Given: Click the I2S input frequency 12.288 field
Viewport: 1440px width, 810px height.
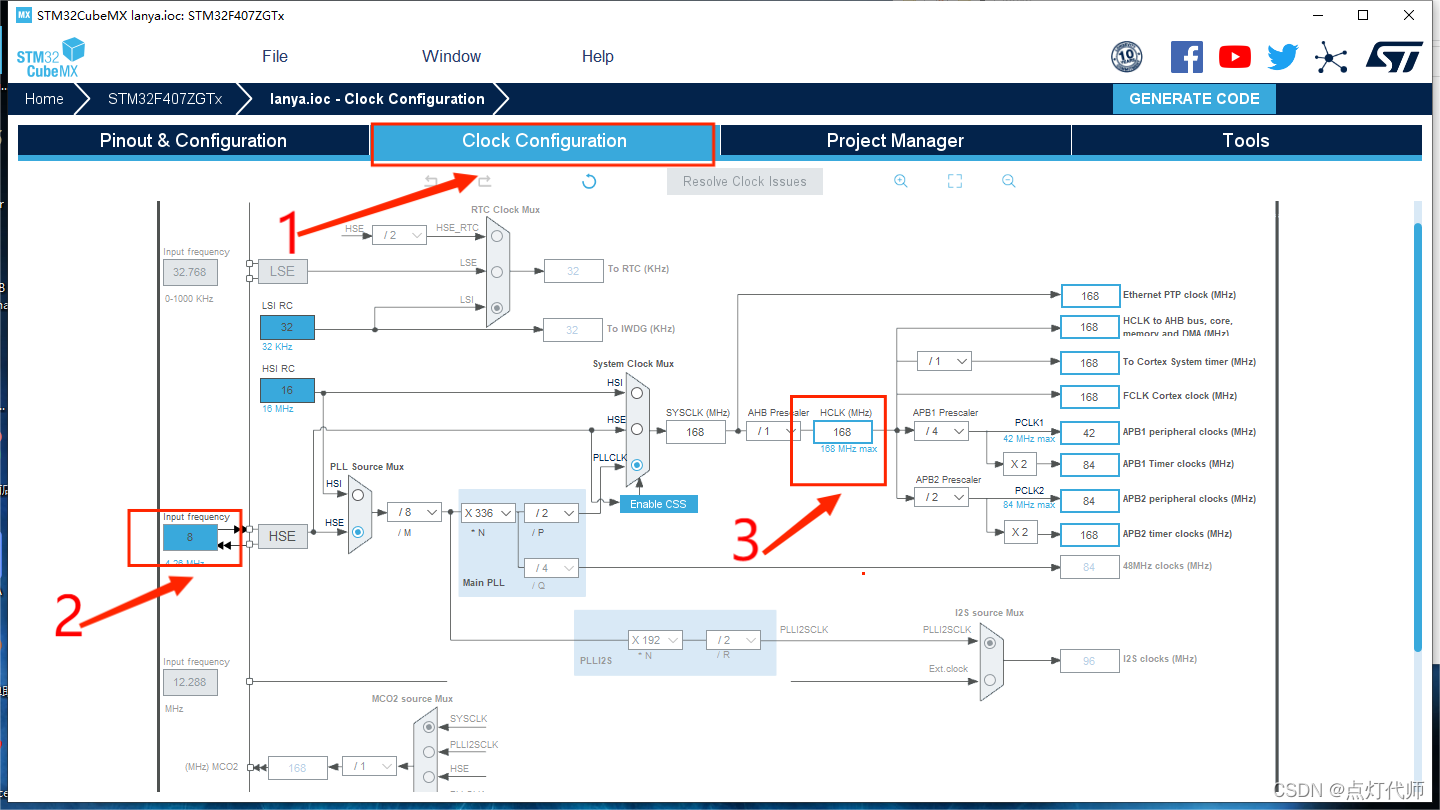Looking at the screenshot, I should tap(190, 682).
